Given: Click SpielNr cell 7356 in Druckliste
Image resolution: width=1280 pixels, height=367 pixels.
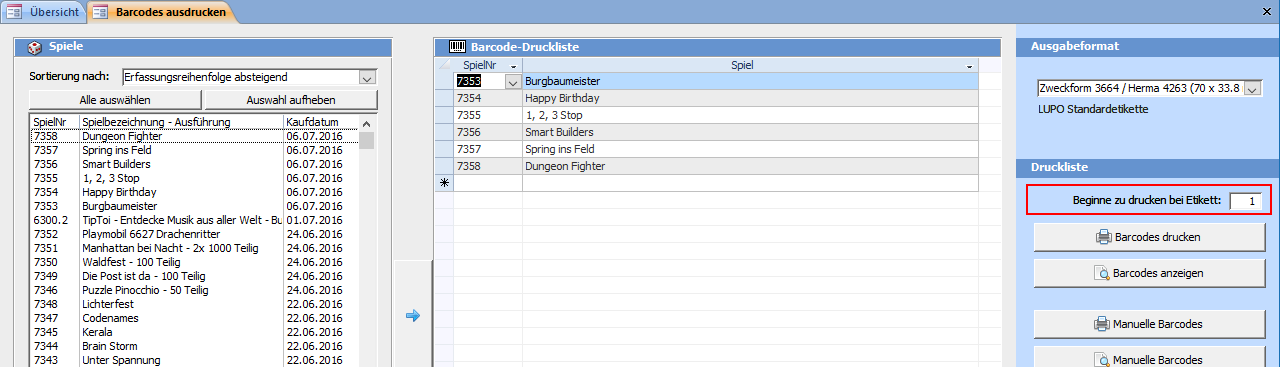Looking at the screenshot, I should click(x=488, y=132).
